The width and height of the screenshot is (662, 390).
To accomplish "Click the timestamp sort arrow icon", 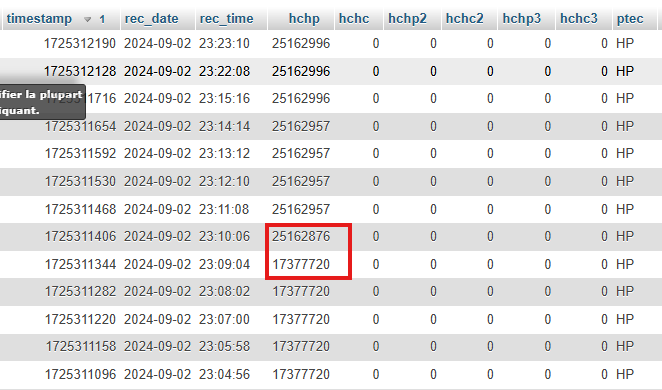I will 87,19.
